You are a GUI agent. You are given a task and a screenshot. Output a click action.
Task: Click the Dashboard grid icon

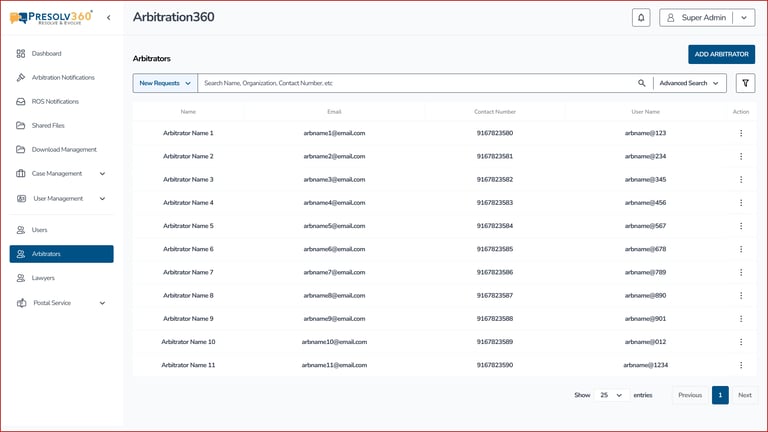21,53
